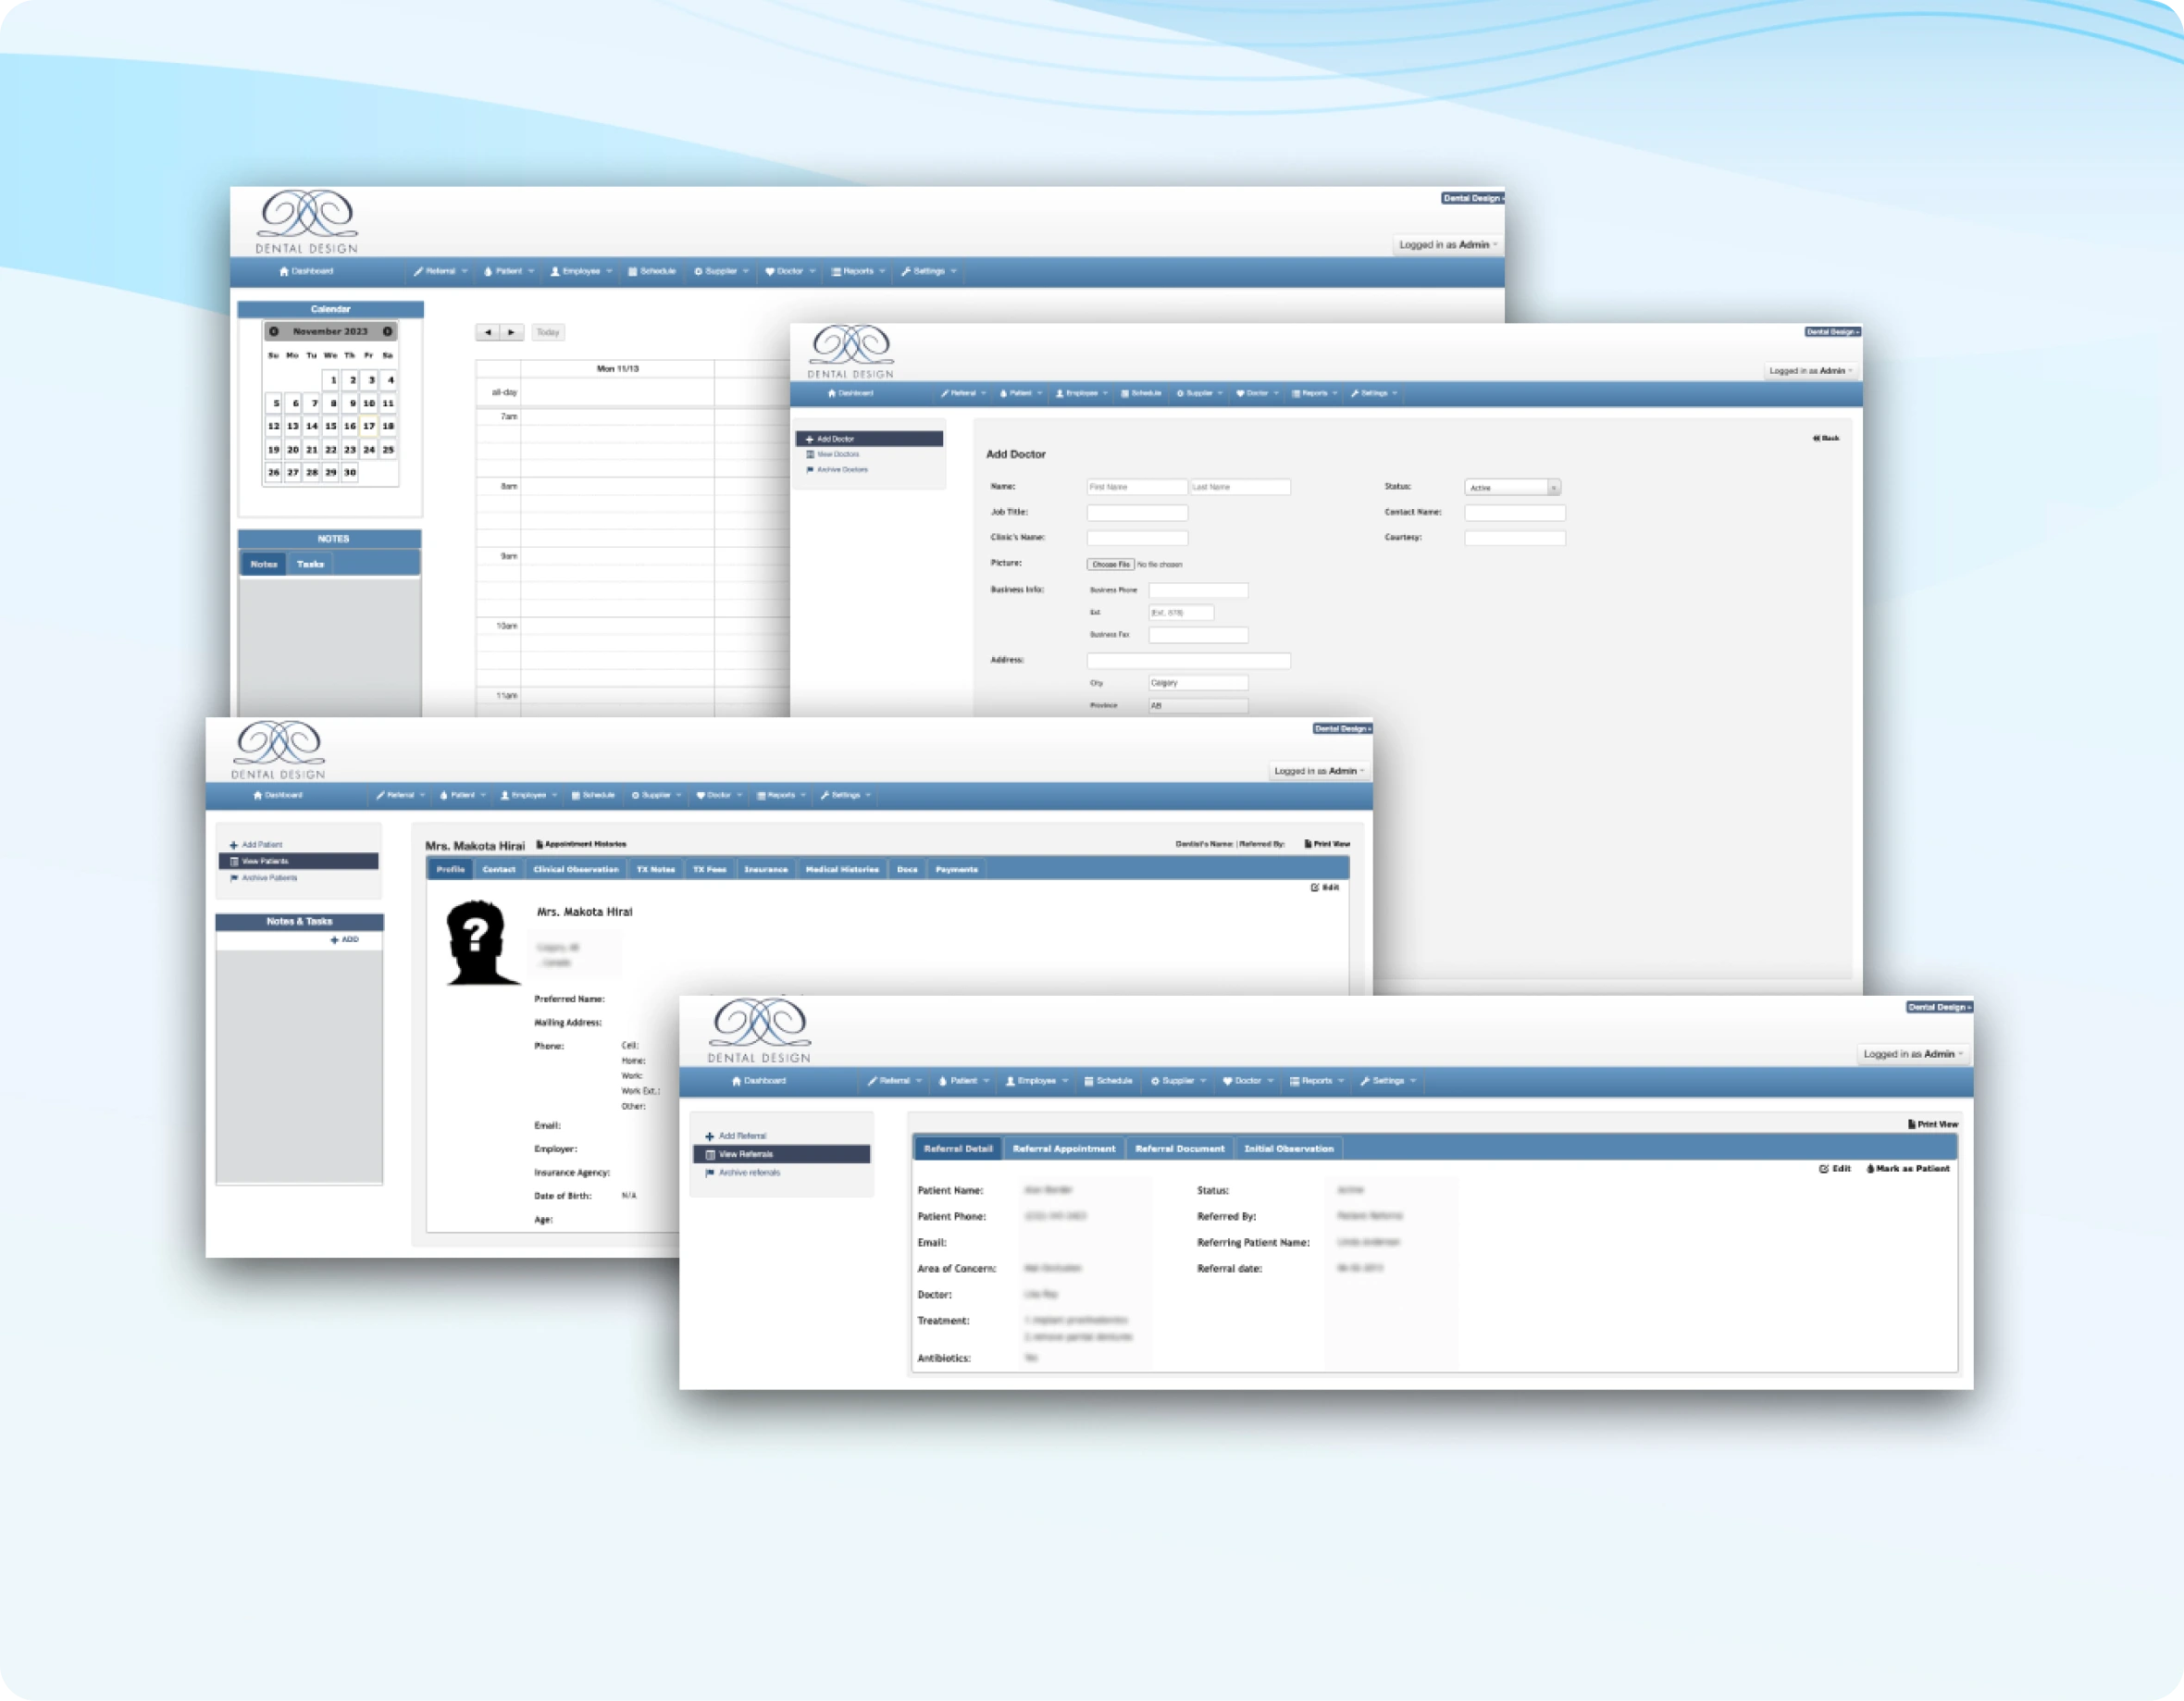Click the First Name input field
Screen dimensions: 2184x1701
point(1136,487)
